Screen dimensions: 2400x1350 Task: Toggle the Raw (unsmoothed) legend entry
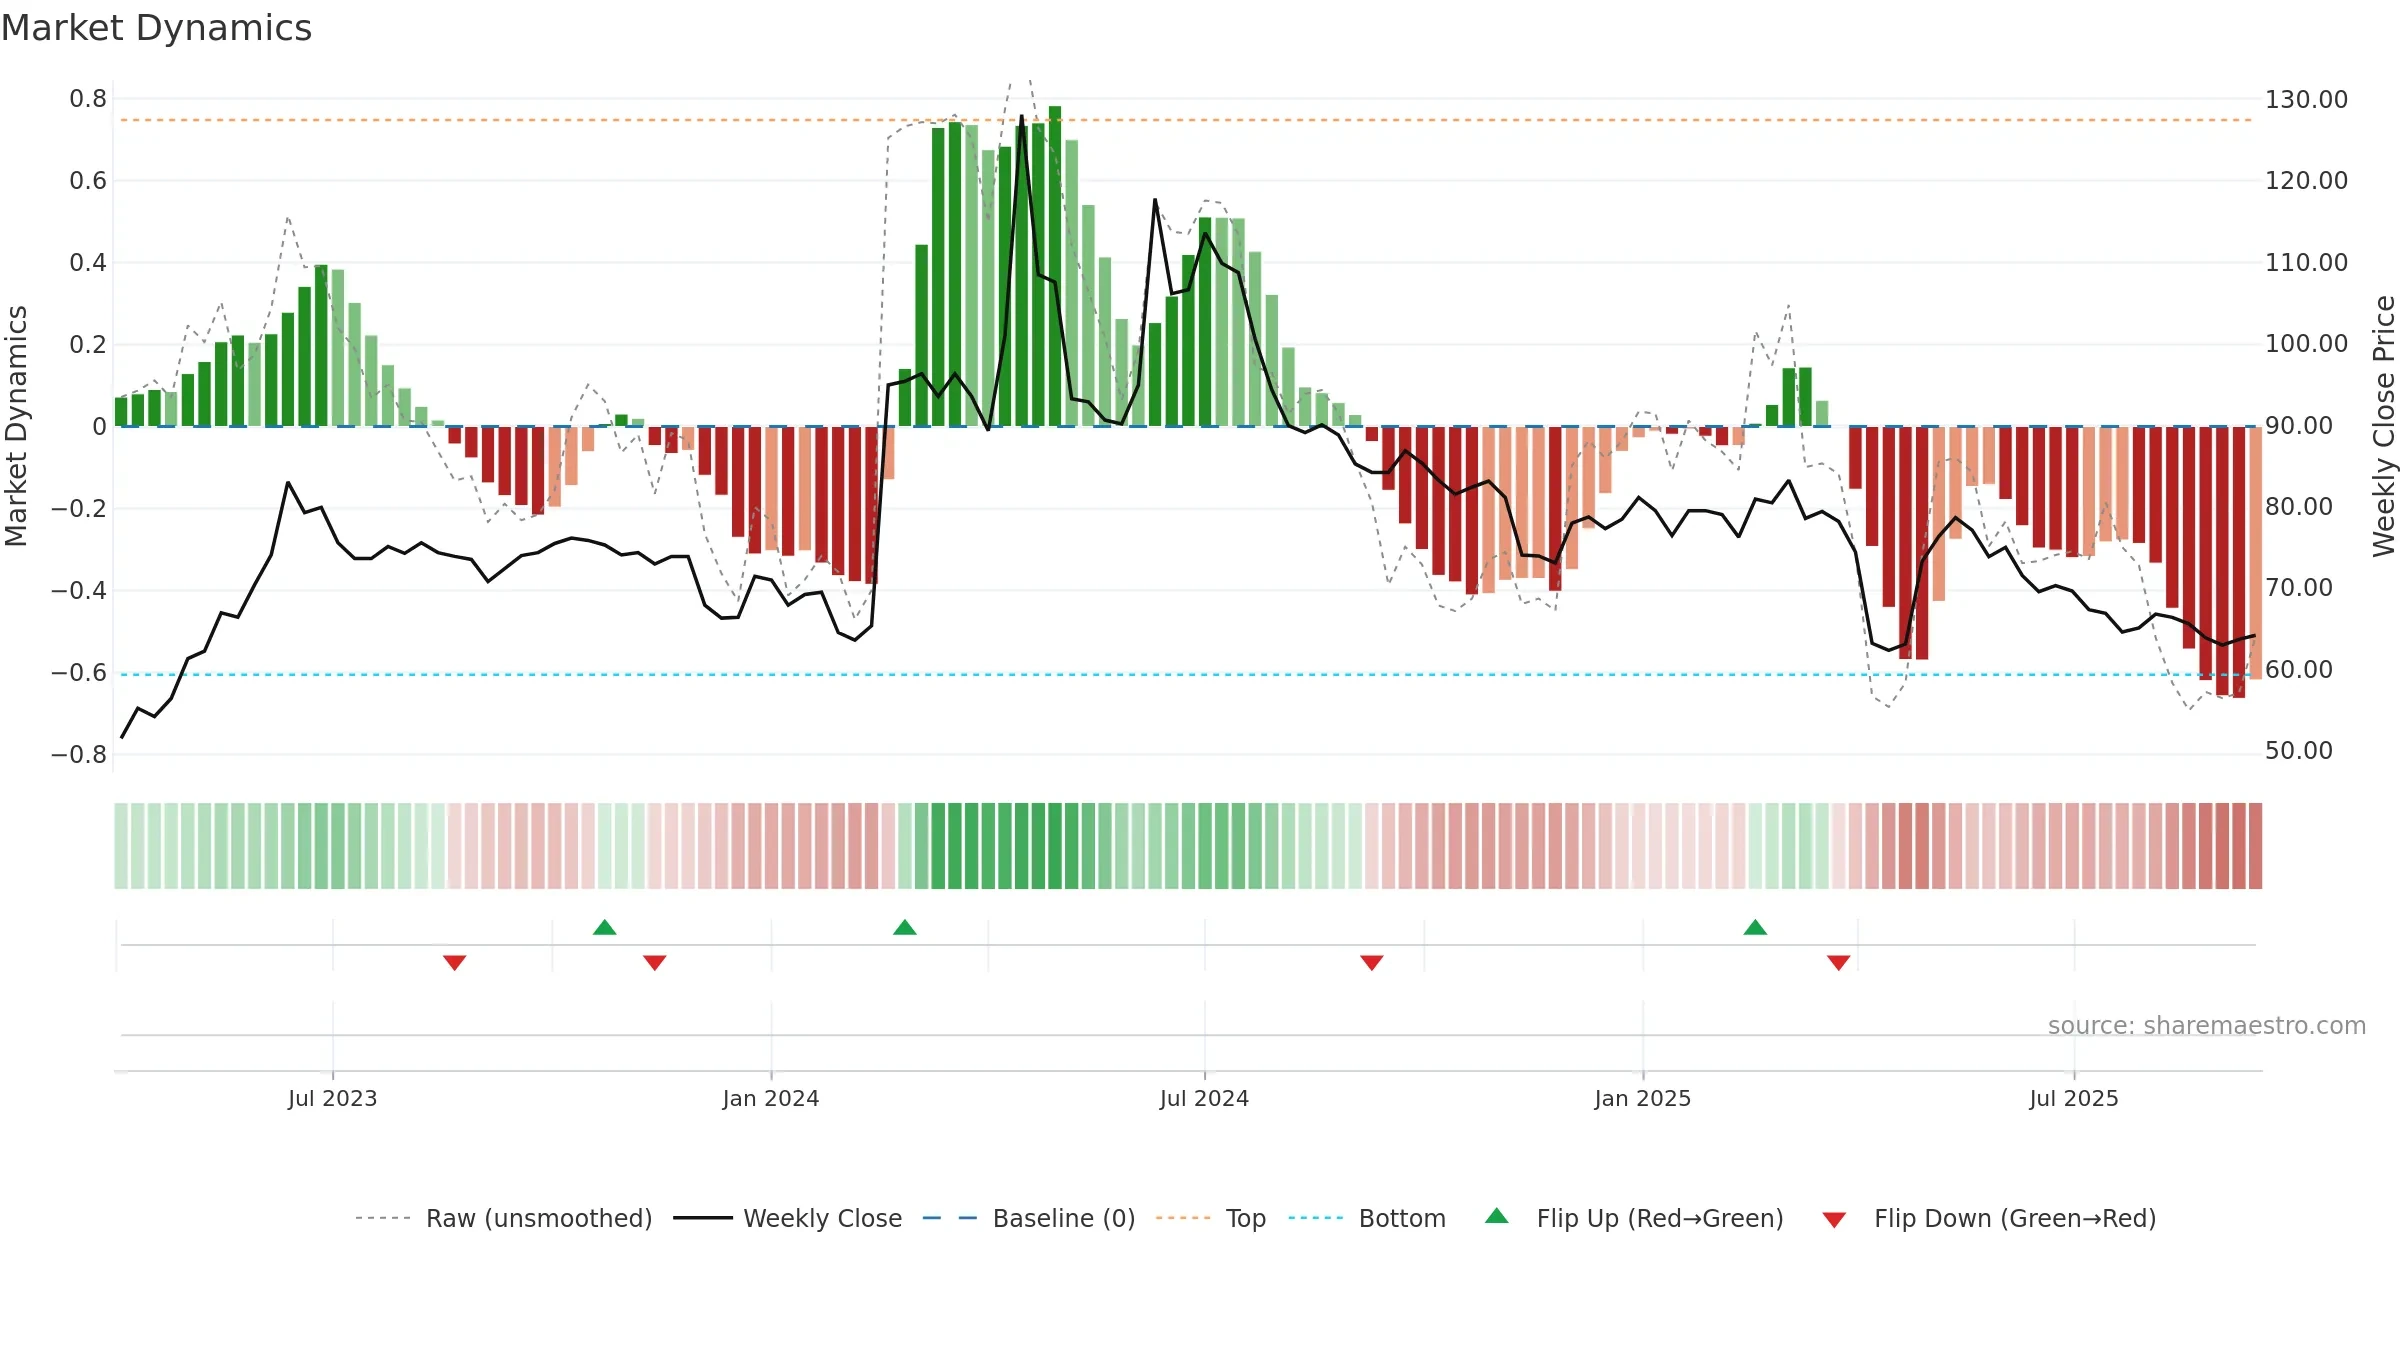point(504,1218)
